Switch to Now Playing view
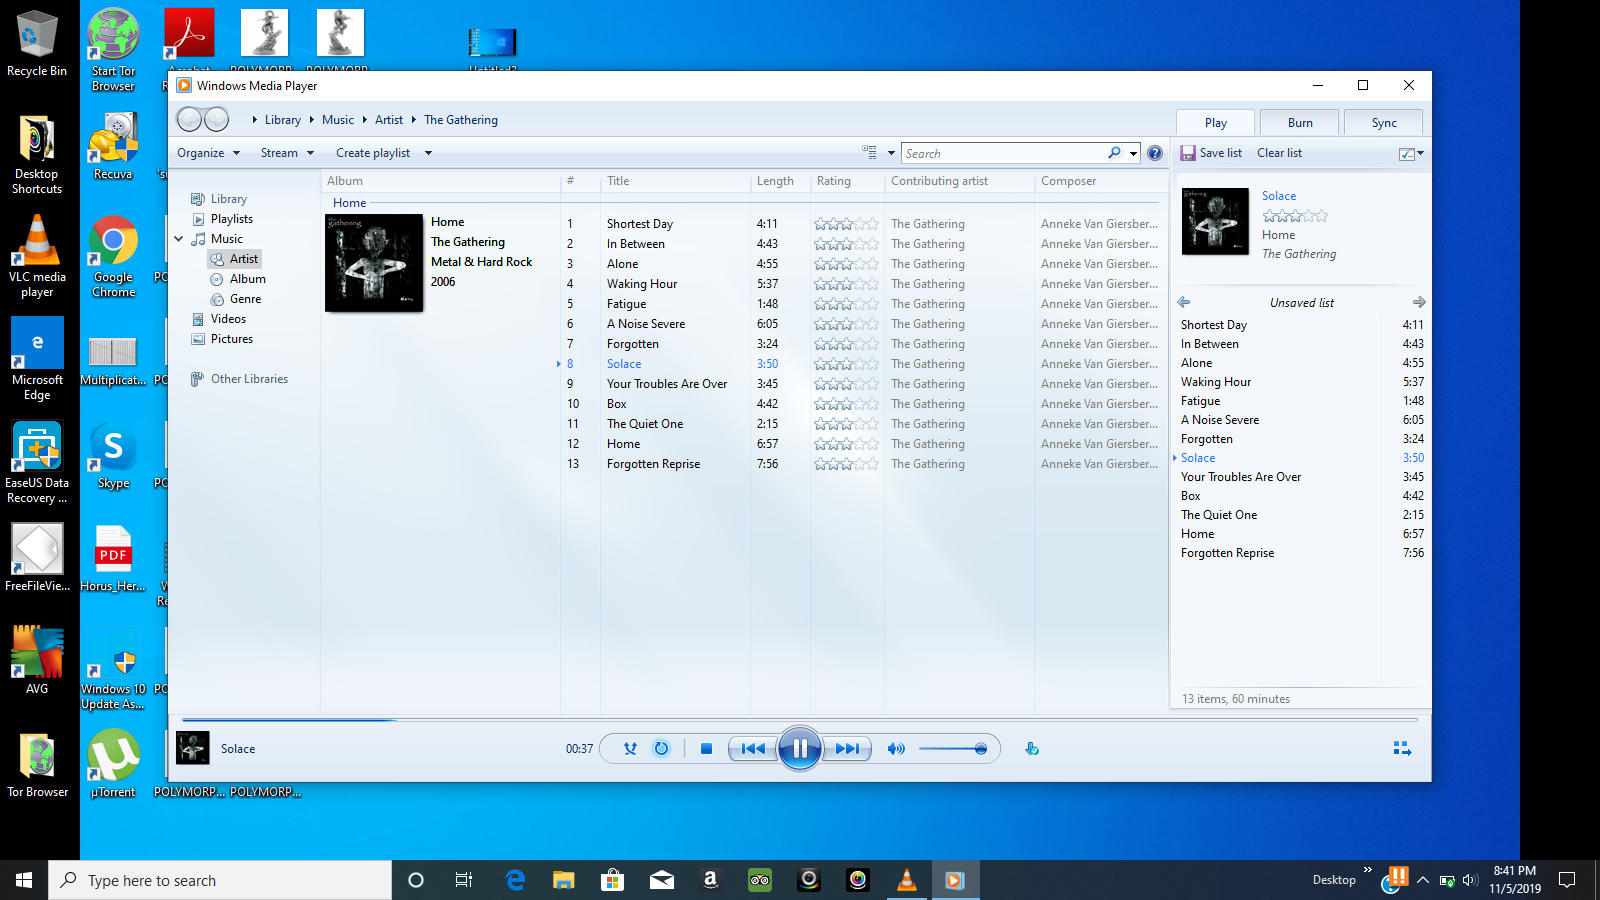The image size is (1600, 900). 1402,748
